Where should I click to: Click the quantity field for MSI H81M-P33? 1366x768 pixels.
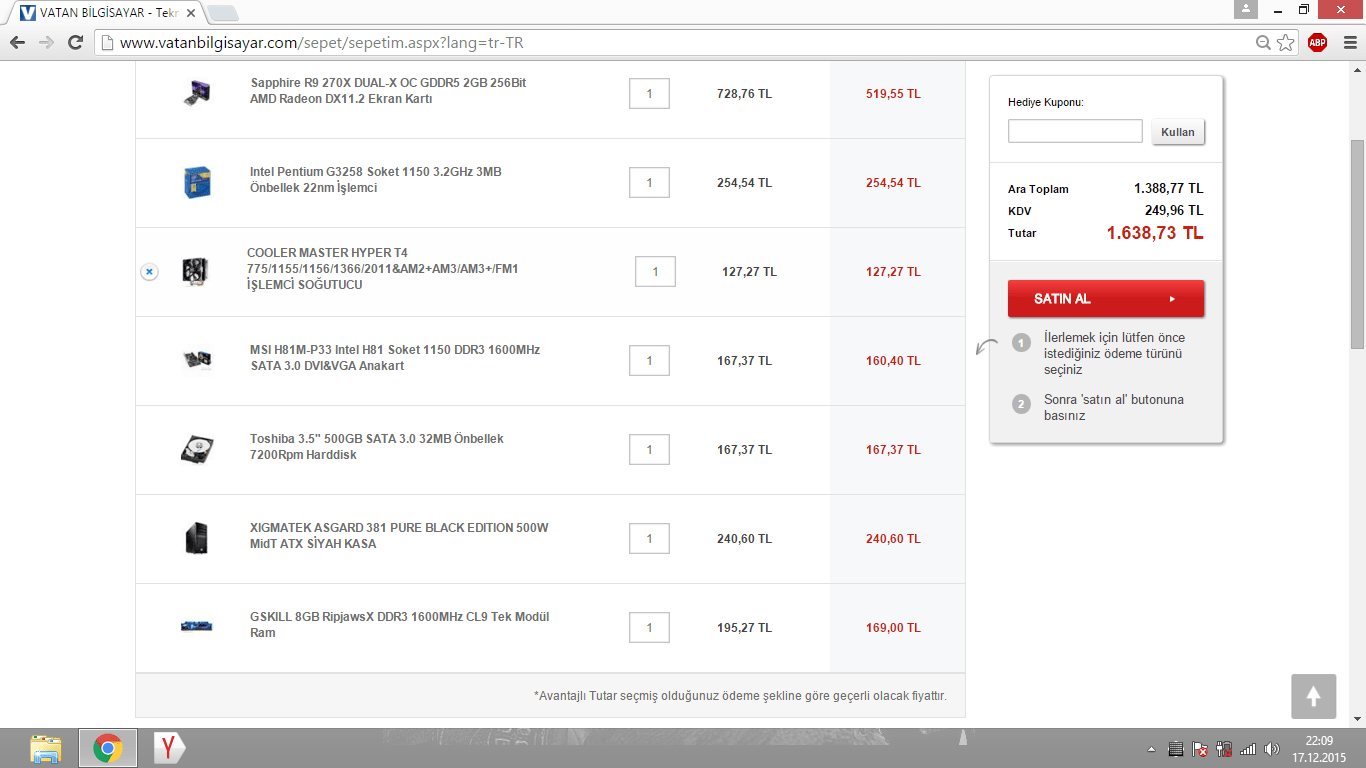tap(649, 361)
